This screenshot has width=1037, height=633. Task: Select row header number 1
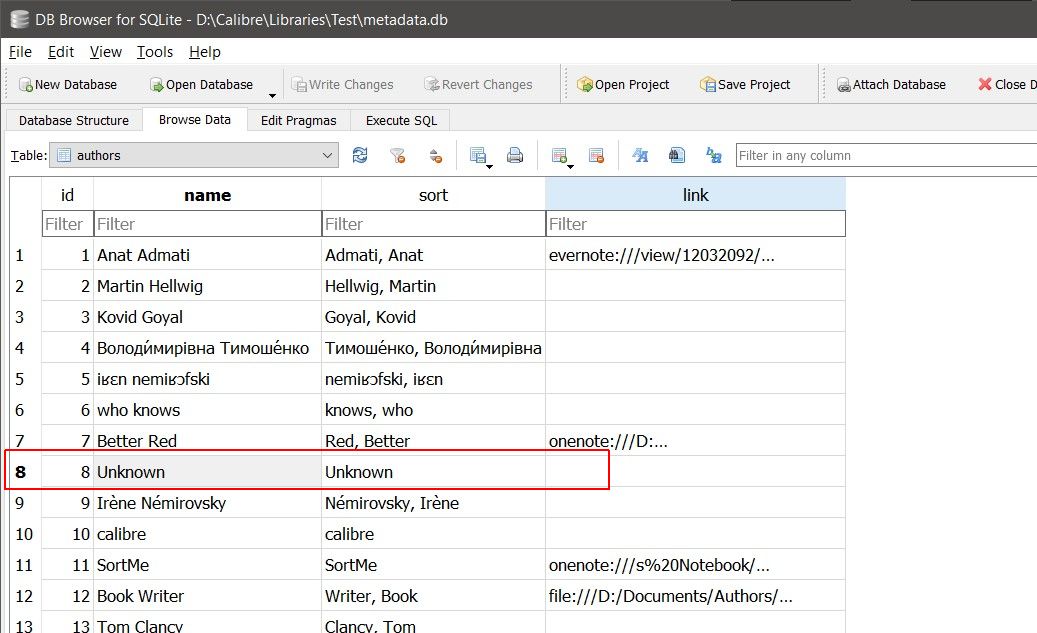25,255
